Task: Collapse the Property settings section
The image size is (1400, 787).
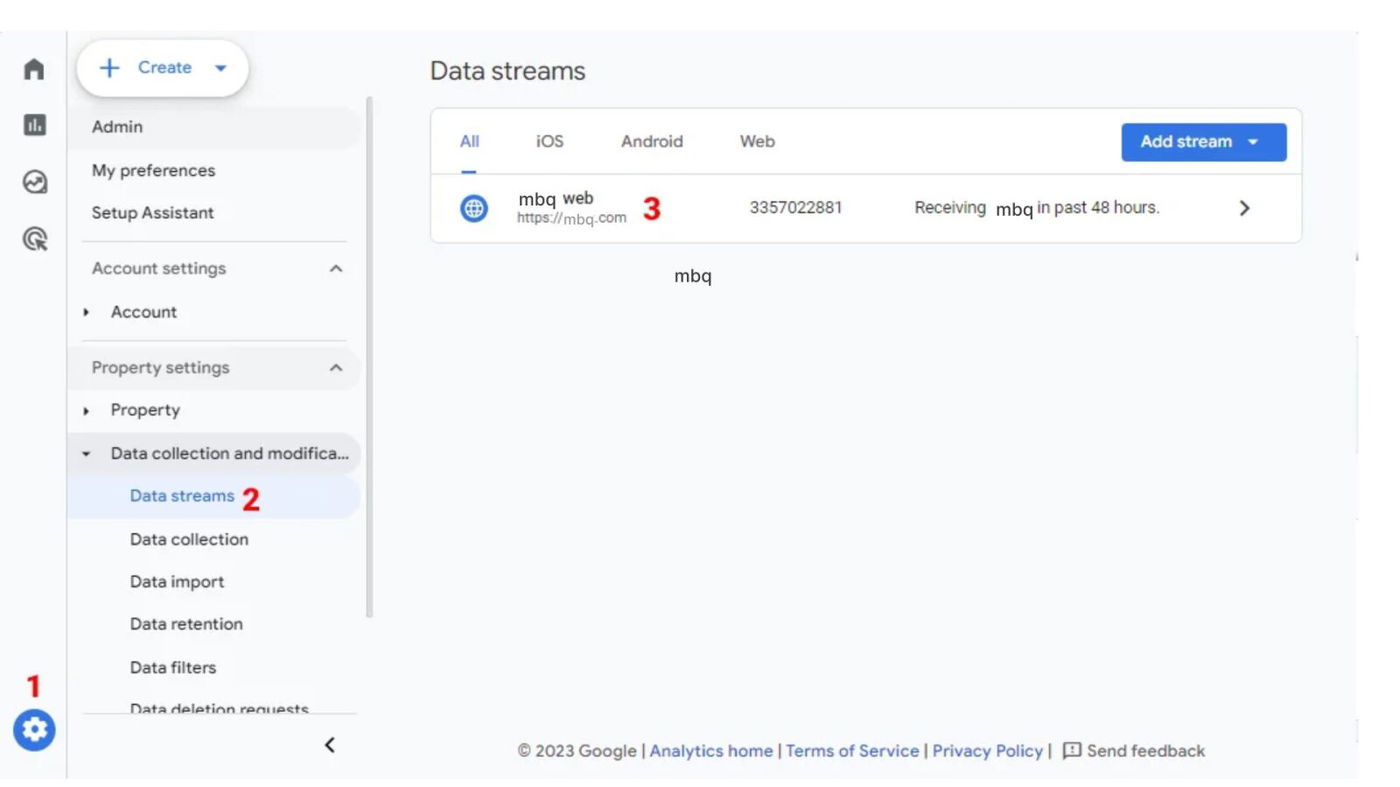Action: [336, 368]
